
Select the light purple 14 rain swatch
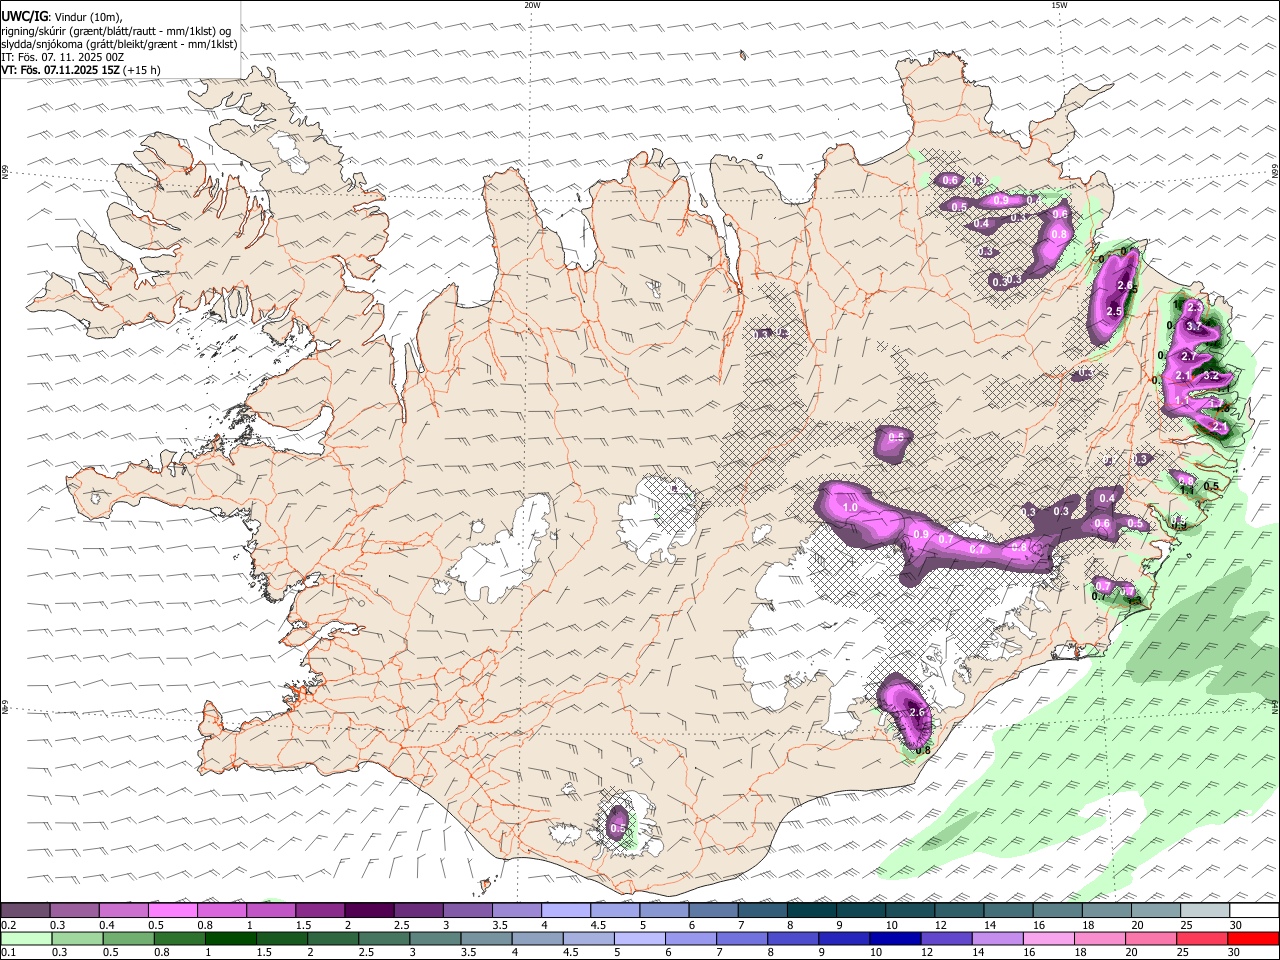(x=996, y=938)
